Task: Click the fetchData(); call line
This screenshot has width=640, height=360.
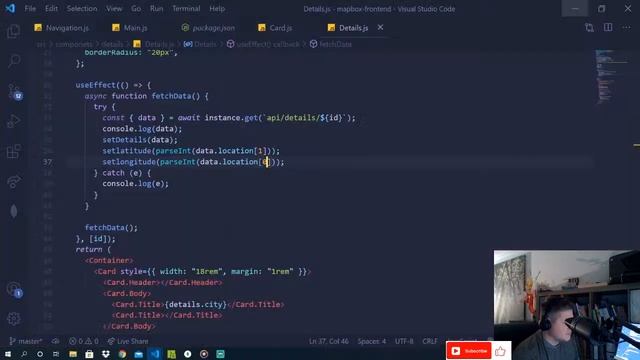Action: coord(111,228)
